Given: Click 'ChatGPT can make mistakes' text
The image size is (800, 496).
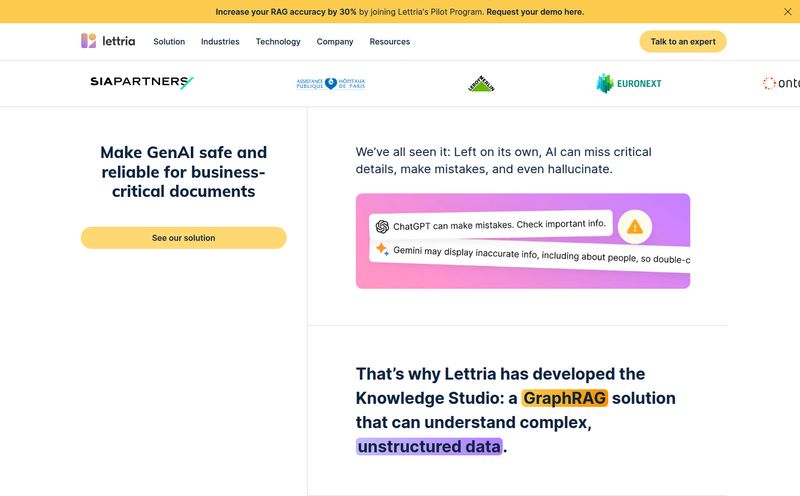Looking at the screenshot, I should [x=499, y=225].
